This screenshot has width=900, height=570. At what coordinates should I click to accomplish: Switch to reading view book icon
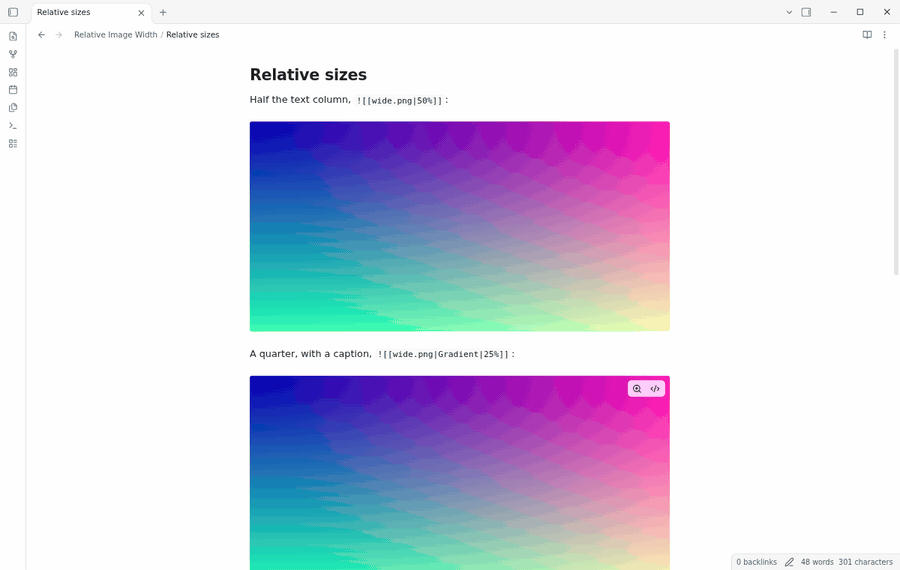[867, 35]
